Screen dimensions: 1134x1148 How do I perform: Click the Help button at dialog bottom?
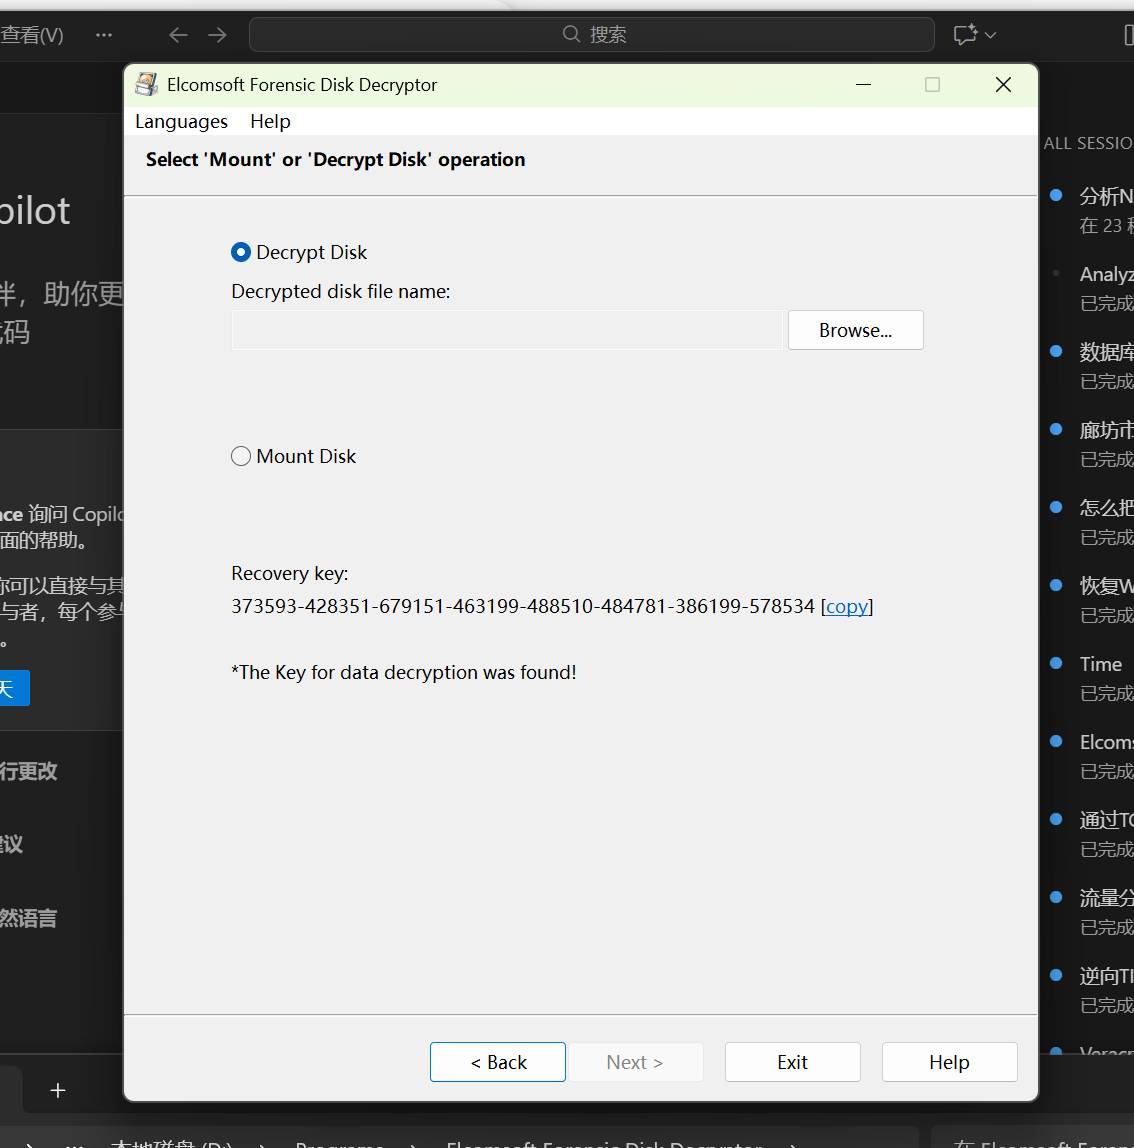tap(950, 1062)
